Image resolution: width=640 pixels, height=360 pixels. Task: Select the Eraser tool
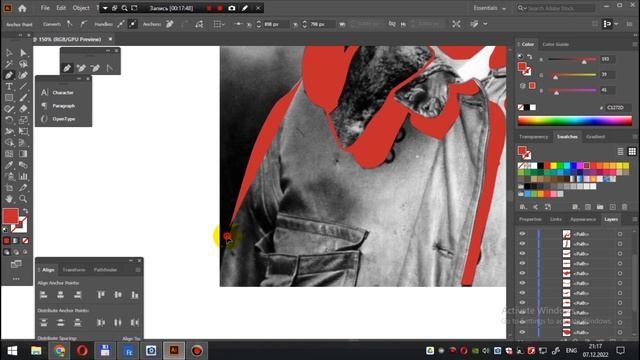coord(23,109)
